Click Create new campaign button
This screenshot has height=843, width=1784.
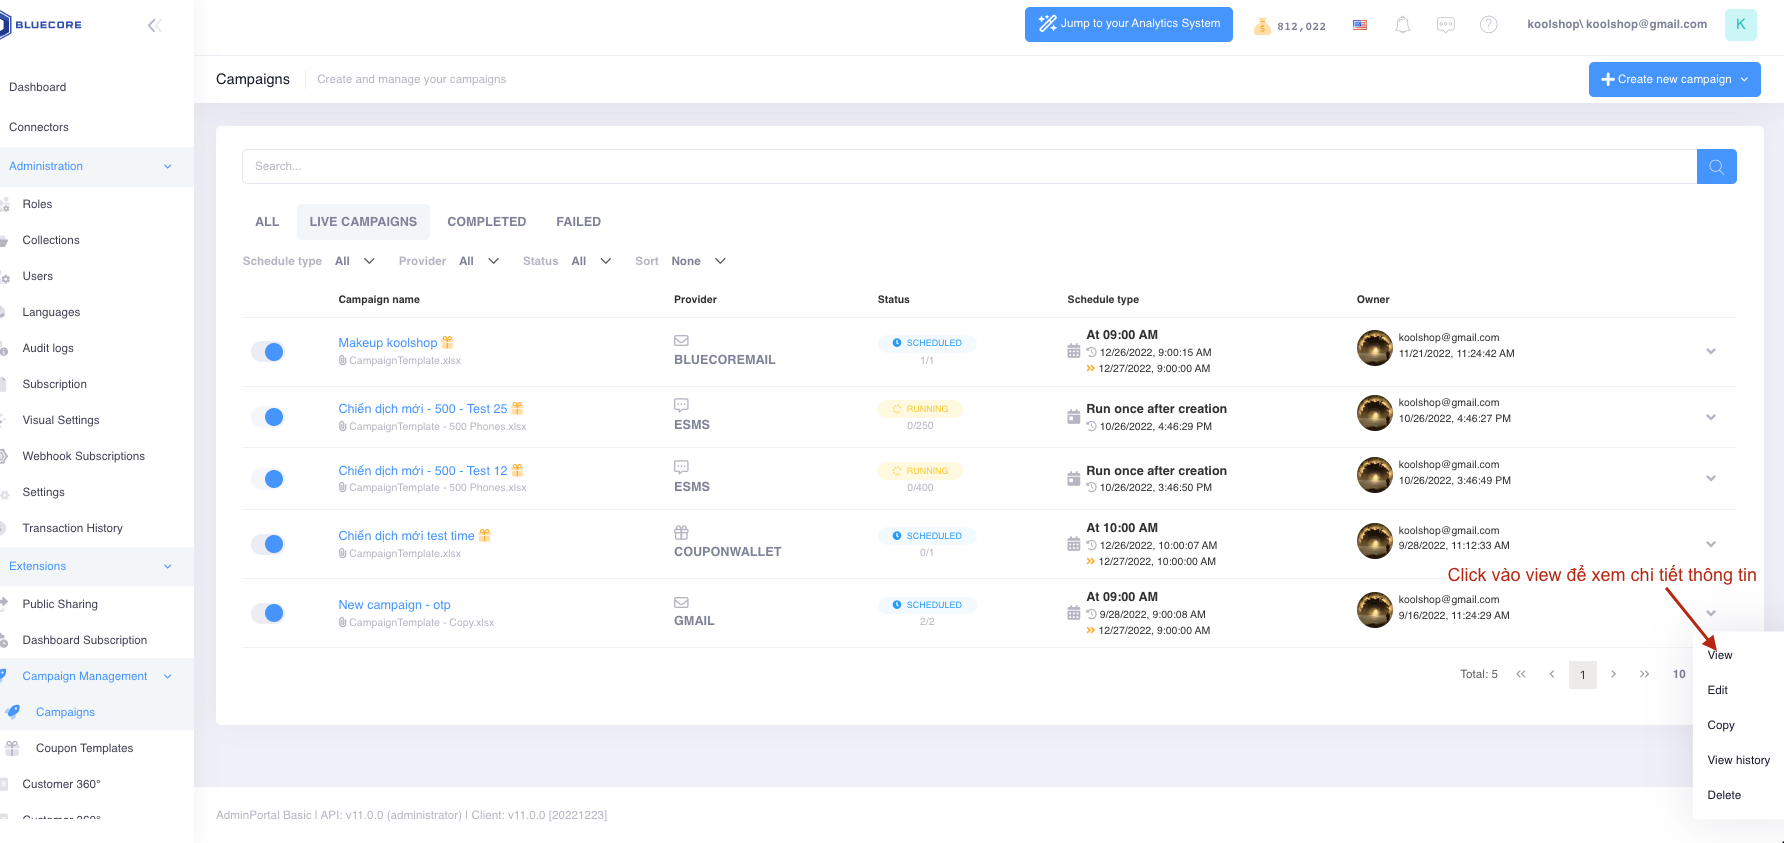click(1674, 79)
